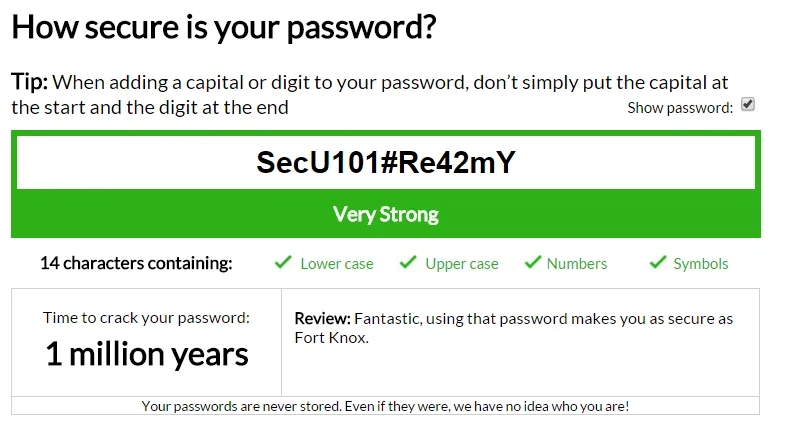Click the Lower case green checkmark icon
The width and height of the screenshot is (789, 424).
(x=282, y=263)
